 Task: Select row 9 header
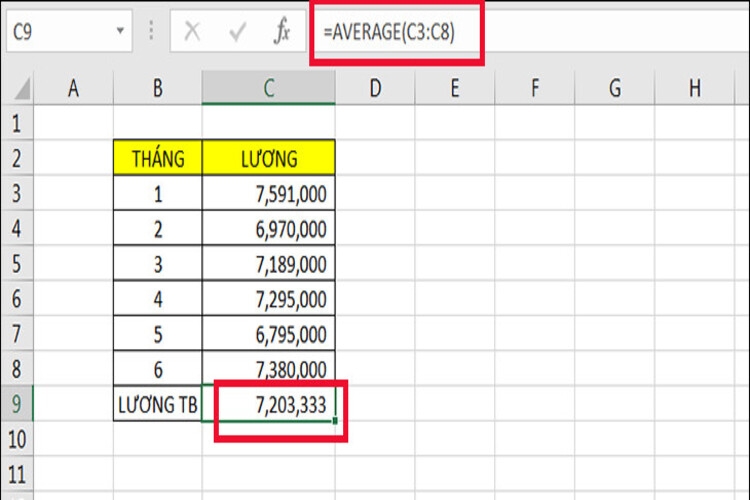(17, 404)
